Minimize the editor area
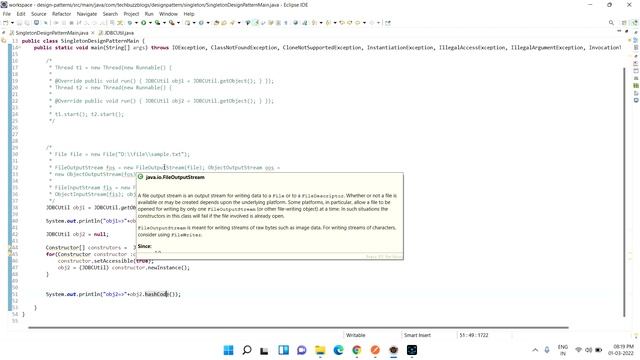Screen dimensions: 640x360 pyautogui.click(x=619, y=31)
